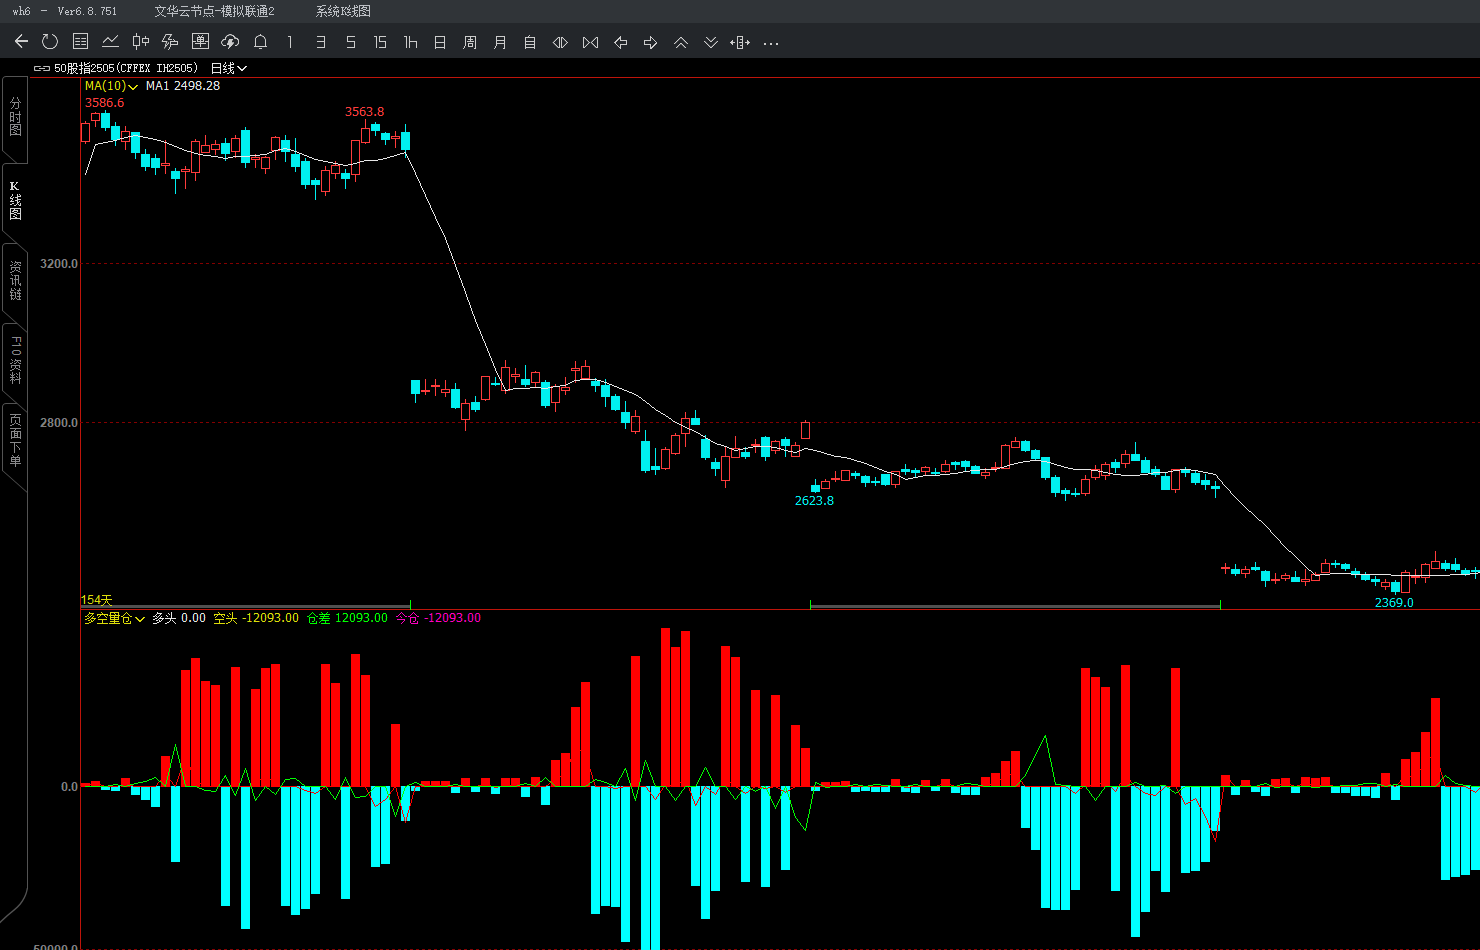Click the double chevron up icon
Screen dimensions: 1480x950
coord(681,42)
